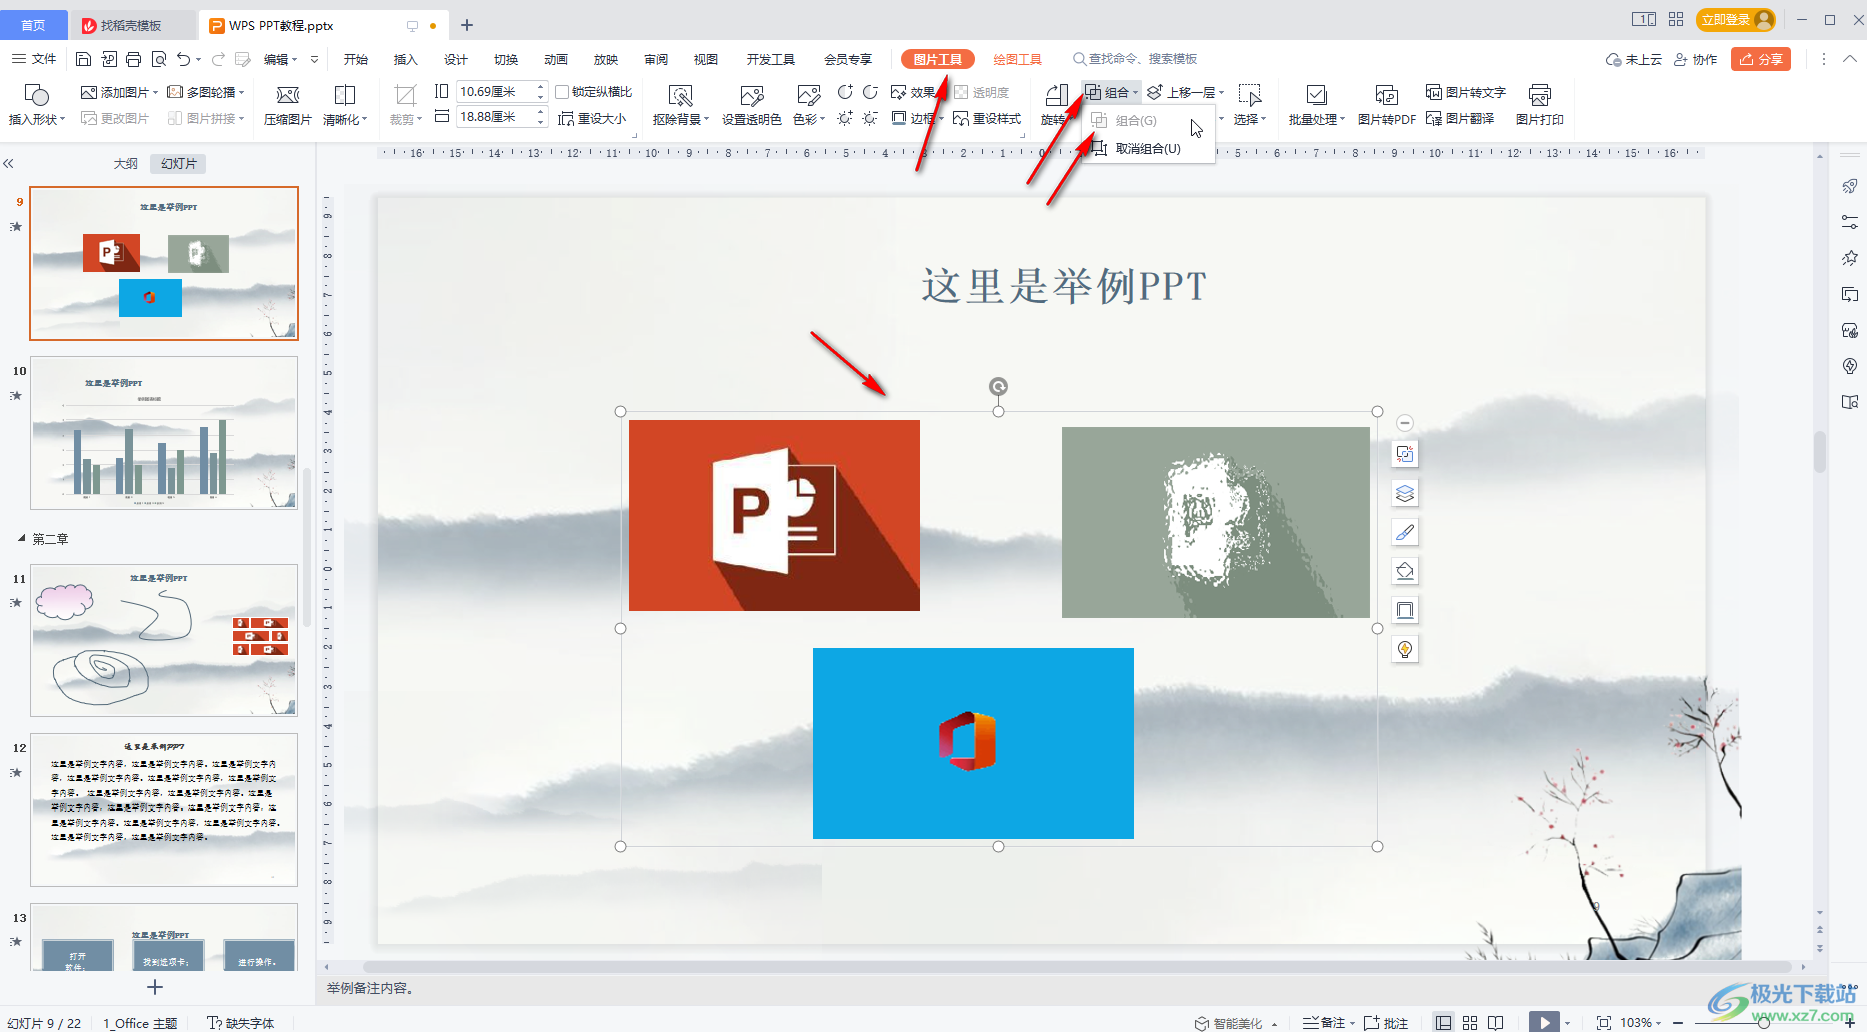The height and width of the screenshot is (1032, 1867).
Task: Open the 添加图片 dropdown
Action: (119, 92)
